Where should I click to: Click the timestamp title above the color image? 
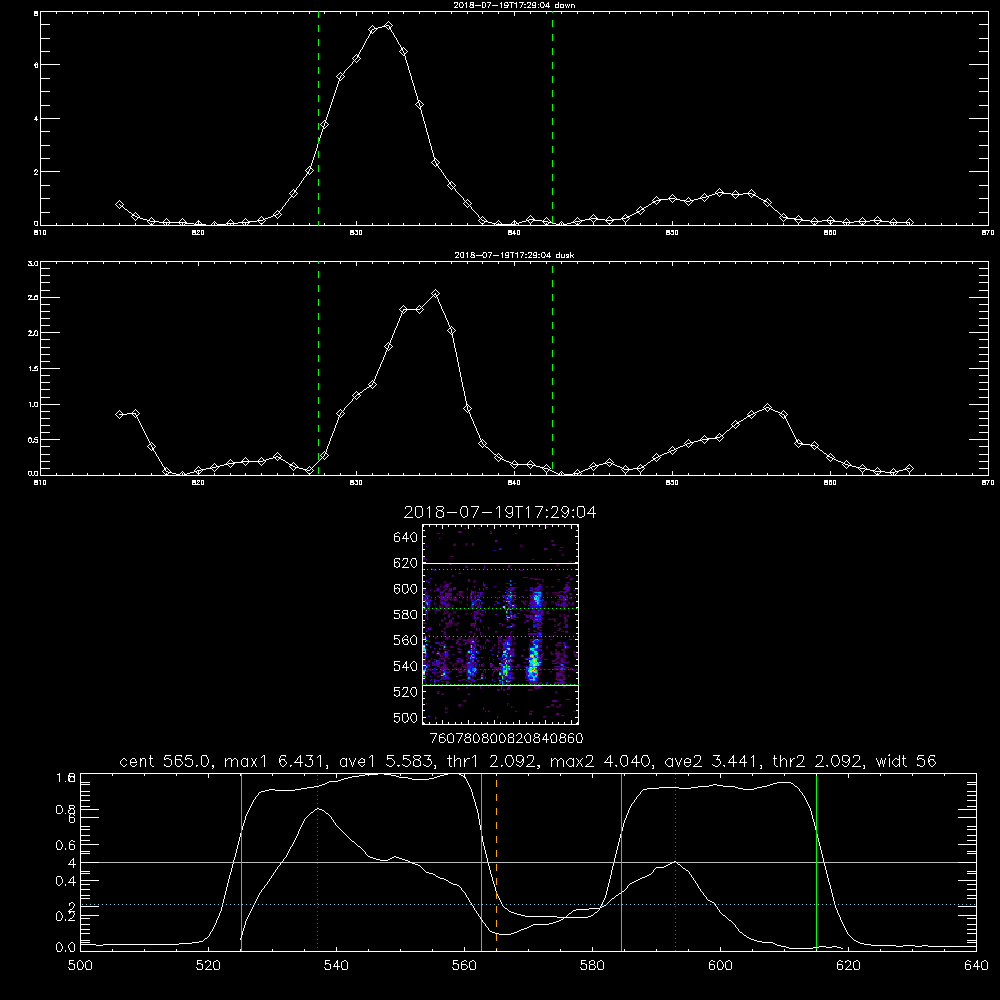(500, 512)
